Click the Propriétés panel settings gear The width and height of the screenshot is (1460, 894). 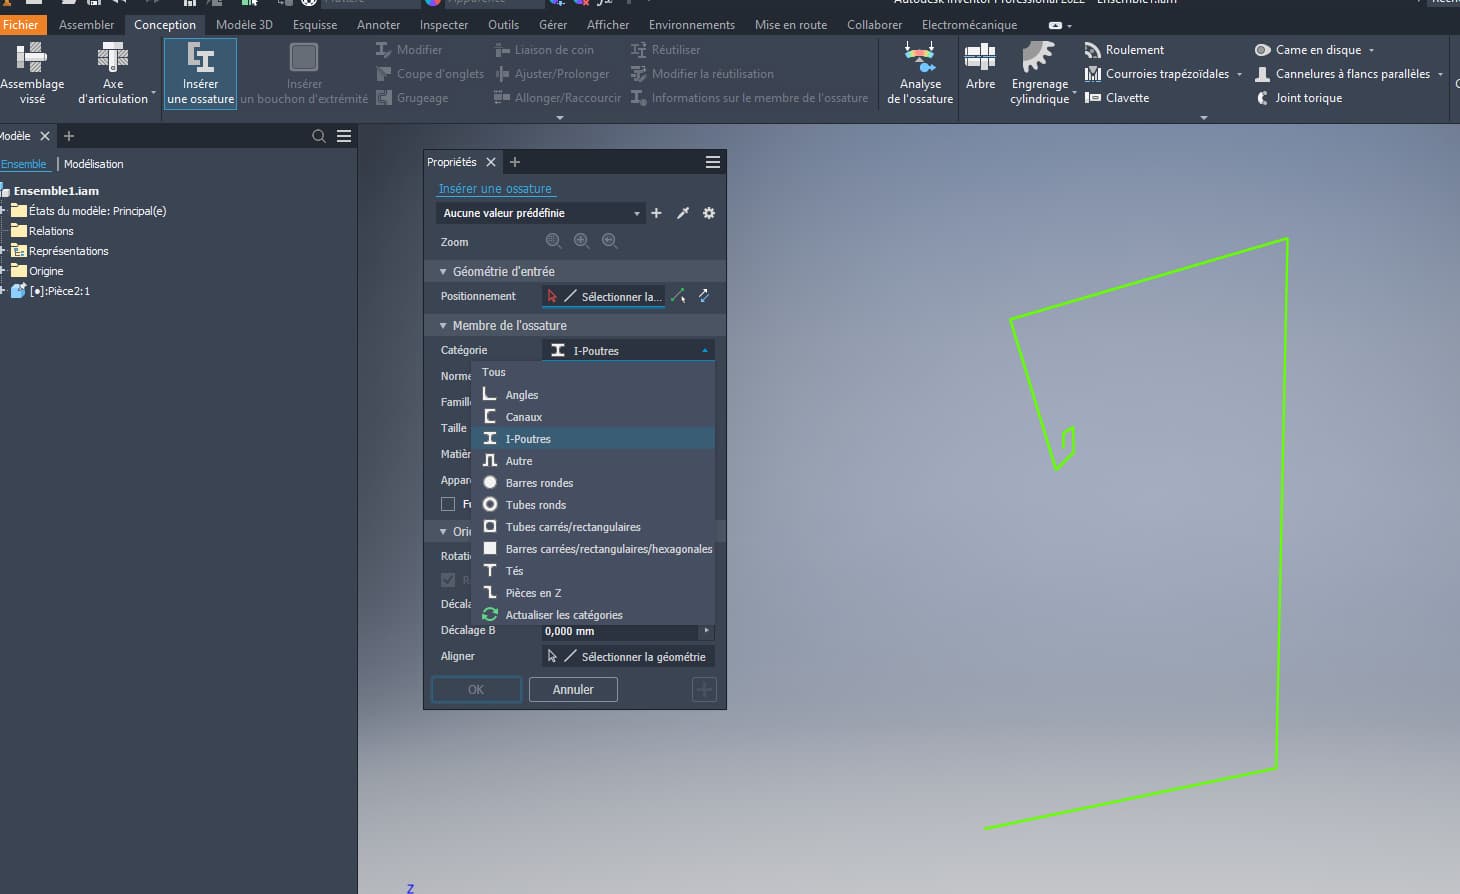tap(709, 213)
